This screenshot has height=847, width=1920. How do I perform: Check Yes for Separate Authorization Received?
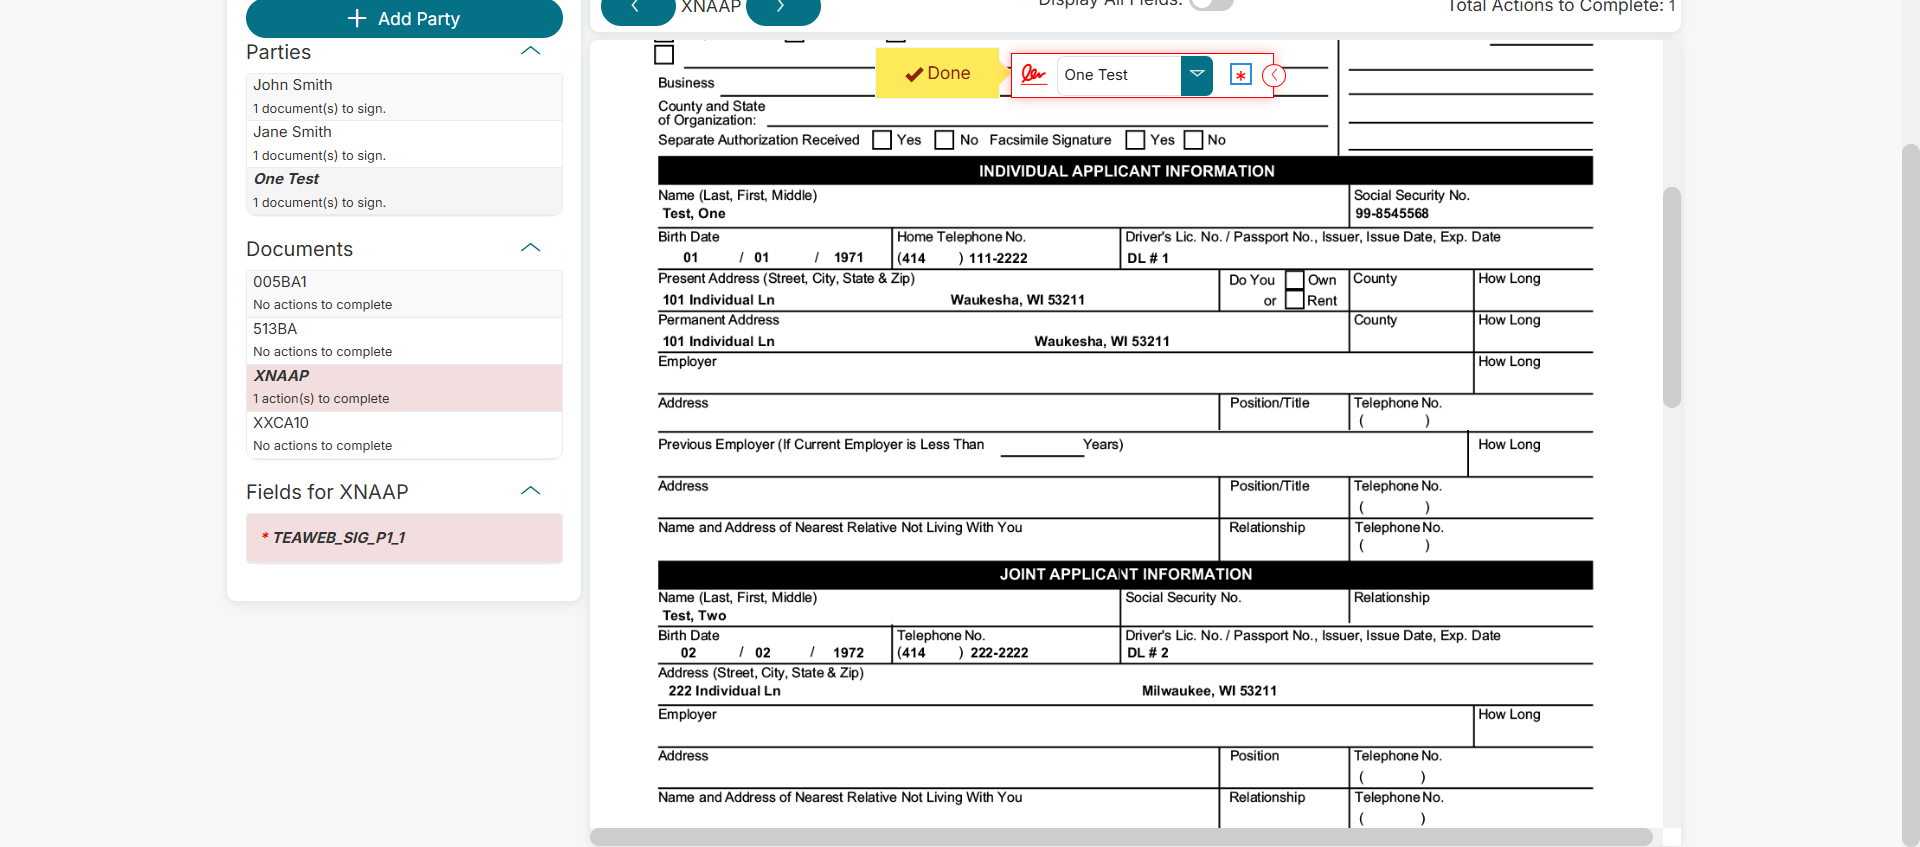pyautogui.click(x=882, y=140)
